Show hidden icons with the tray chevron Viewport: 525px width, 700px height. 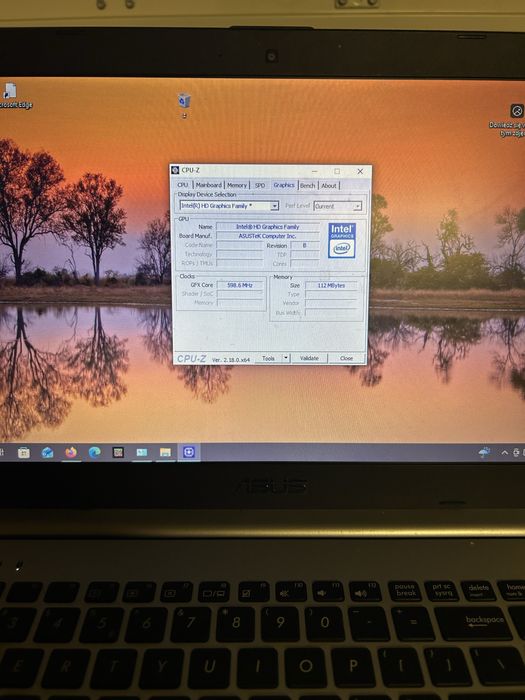[504, 453]
